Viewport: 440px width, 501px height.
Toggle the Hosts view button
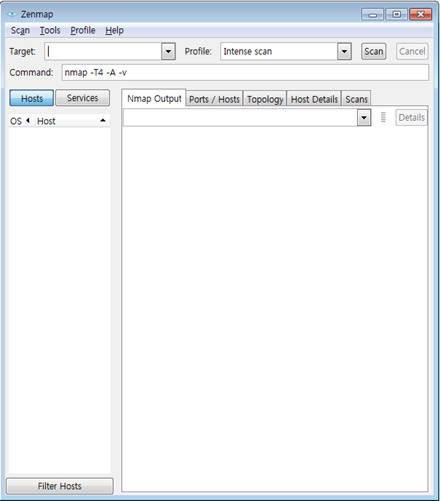[31, 98]
